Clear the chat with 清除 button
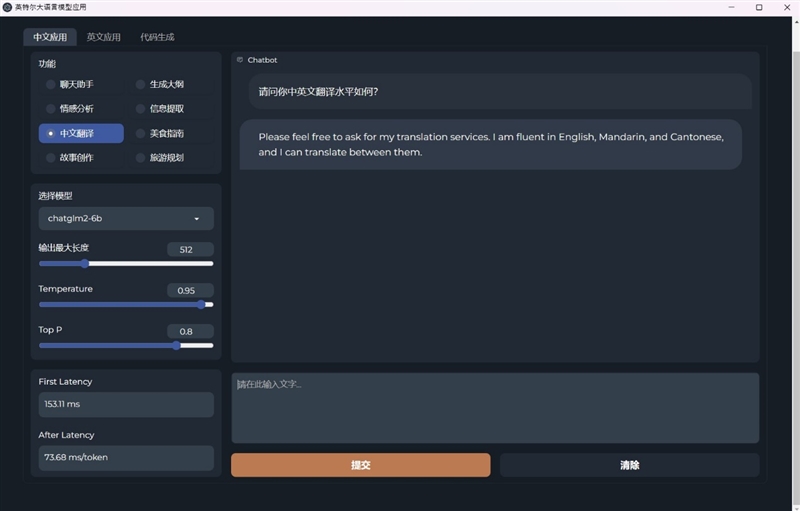 coord(630,465)
